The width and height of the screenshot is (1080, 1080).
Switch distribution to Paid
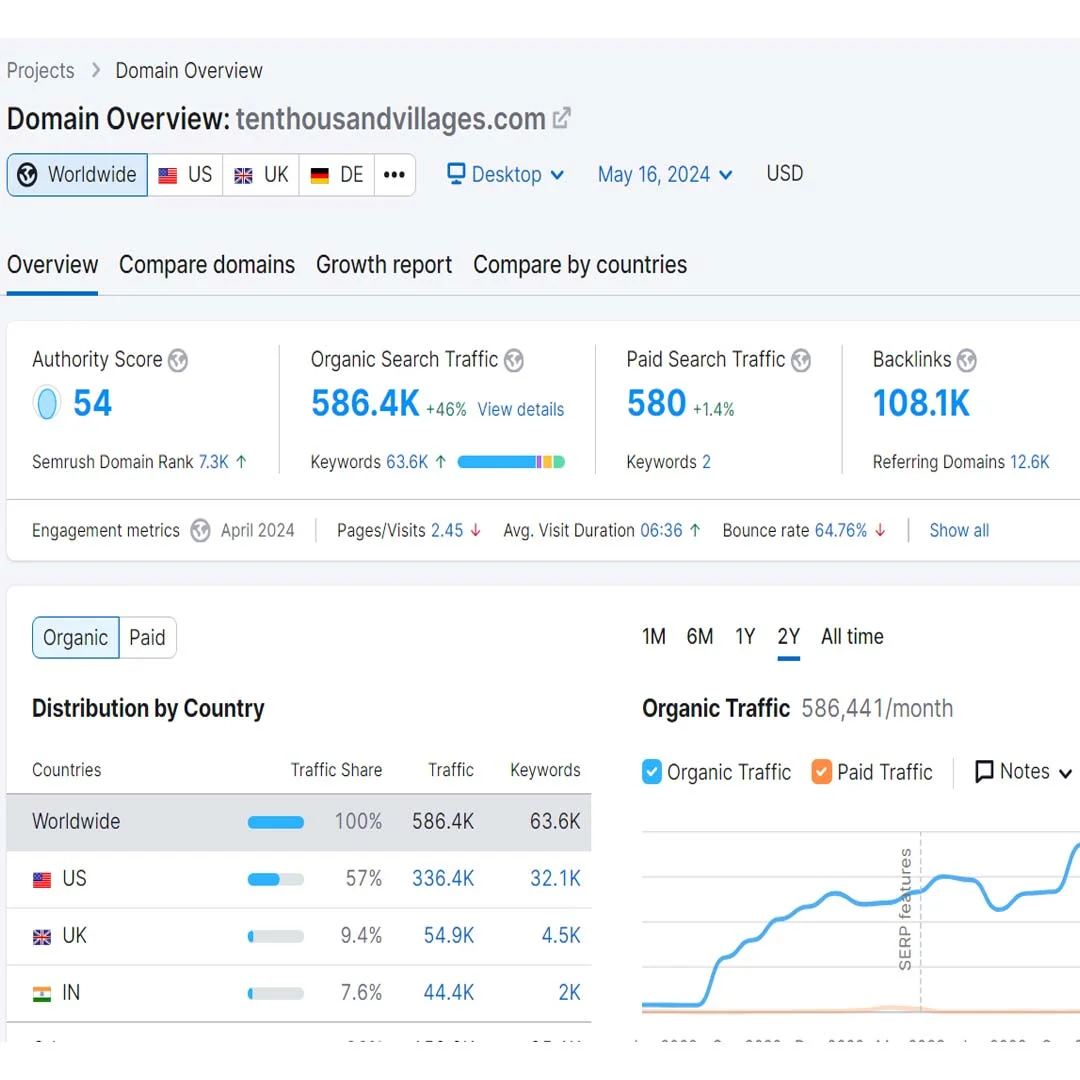tap(147, 638)
